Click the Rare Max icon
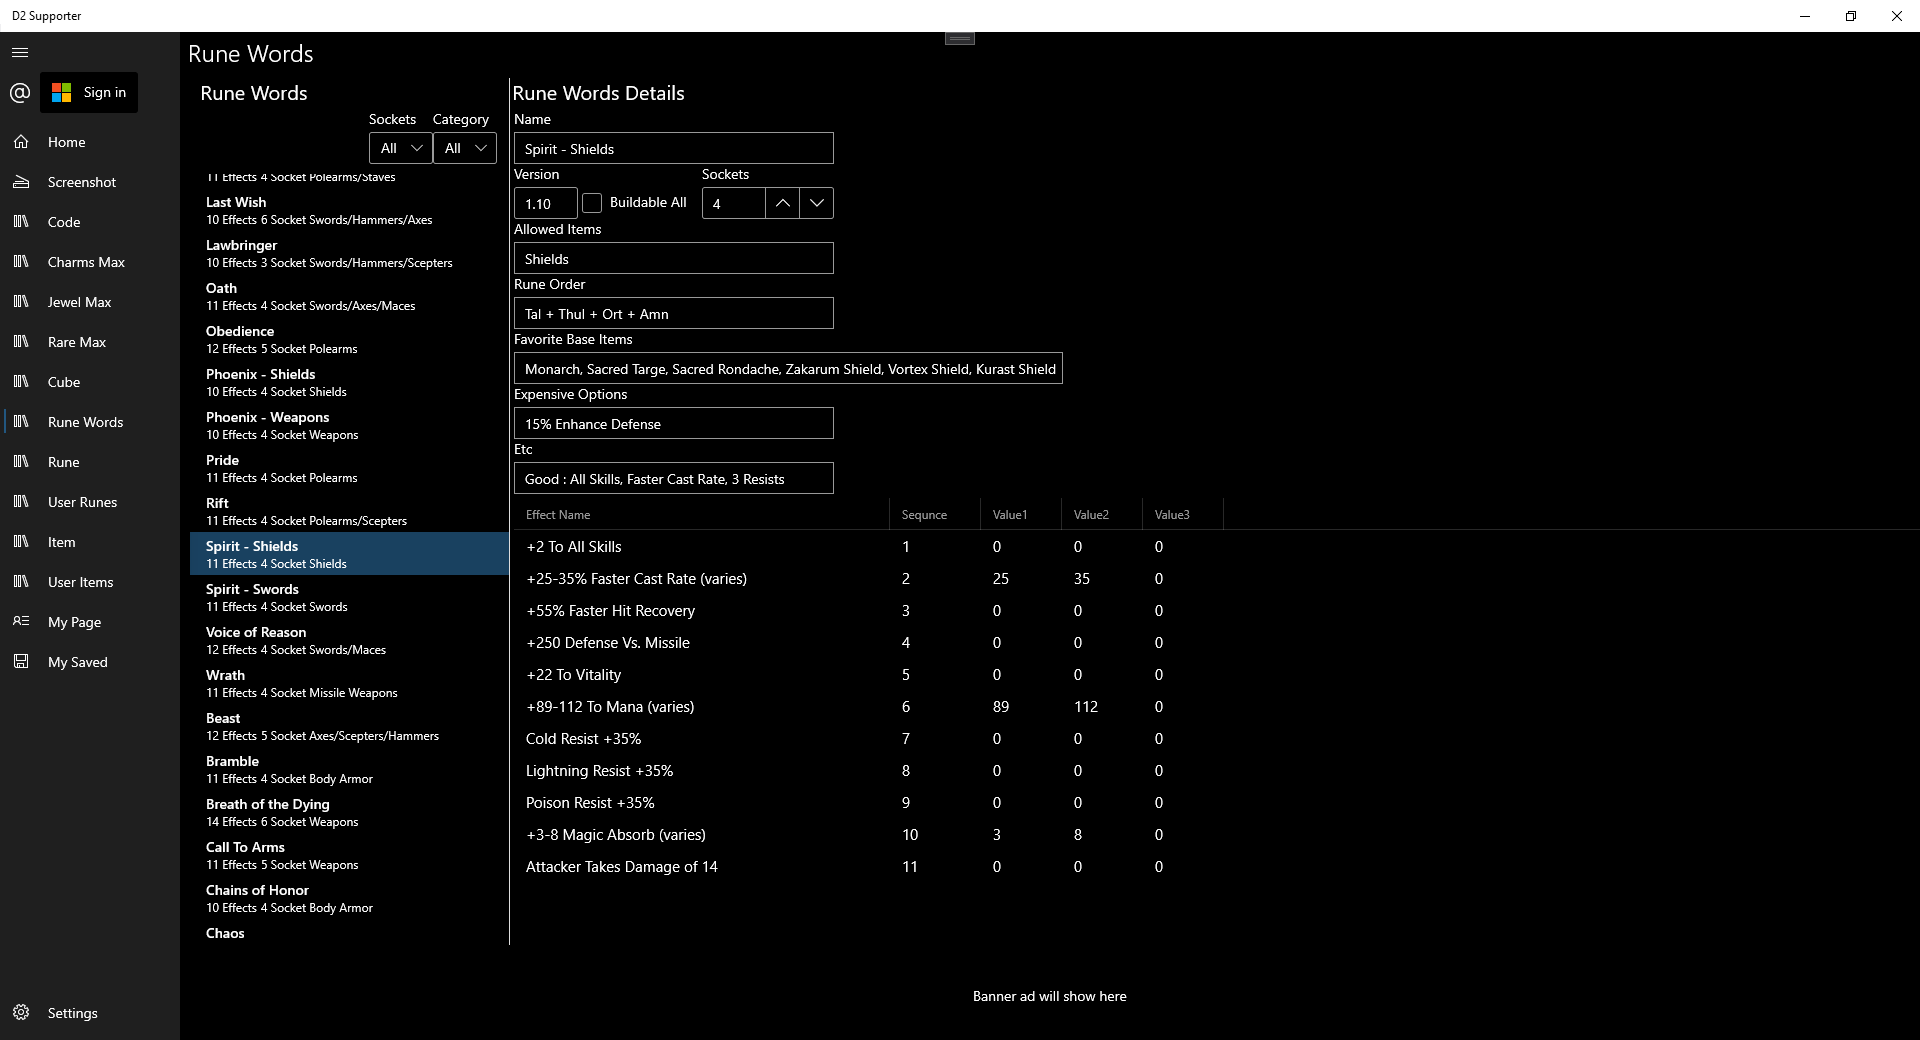The image size is (1920, 1040). [21, 342]
